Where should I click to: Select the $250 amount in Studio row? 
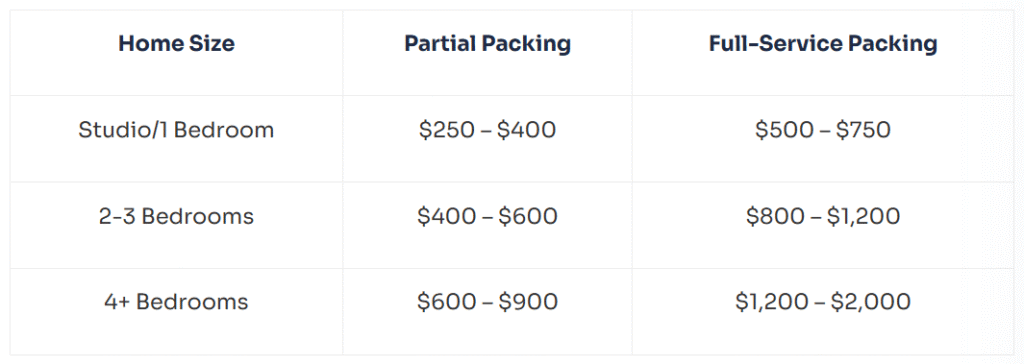(448, 130)
